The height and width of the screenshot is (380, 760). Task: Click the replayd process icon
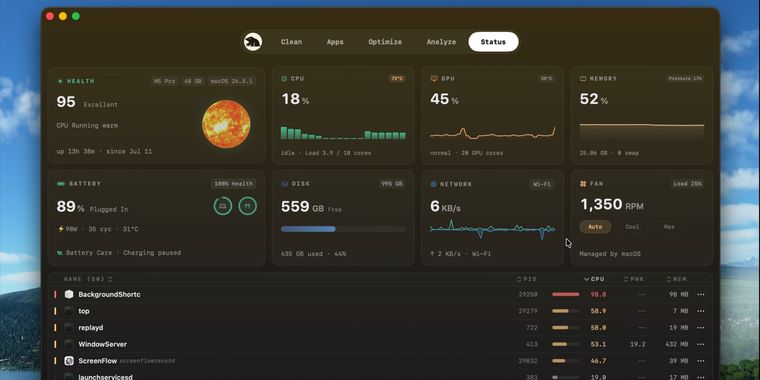[69, 328]
